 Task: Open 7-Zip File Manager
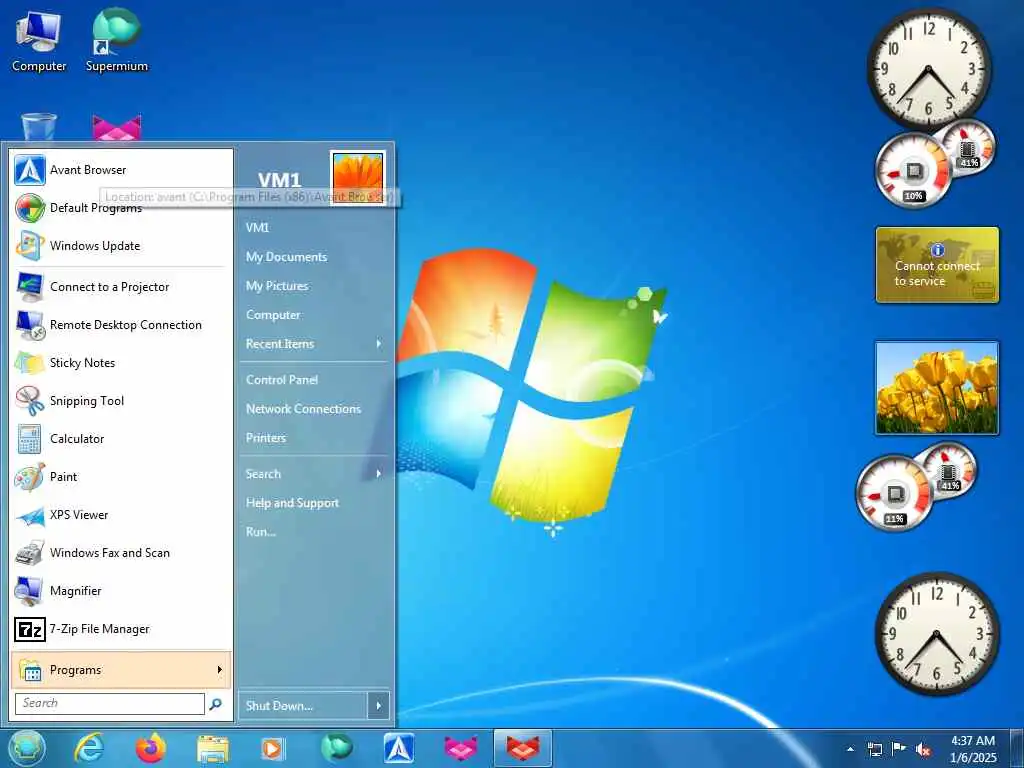tap(121, 629)
